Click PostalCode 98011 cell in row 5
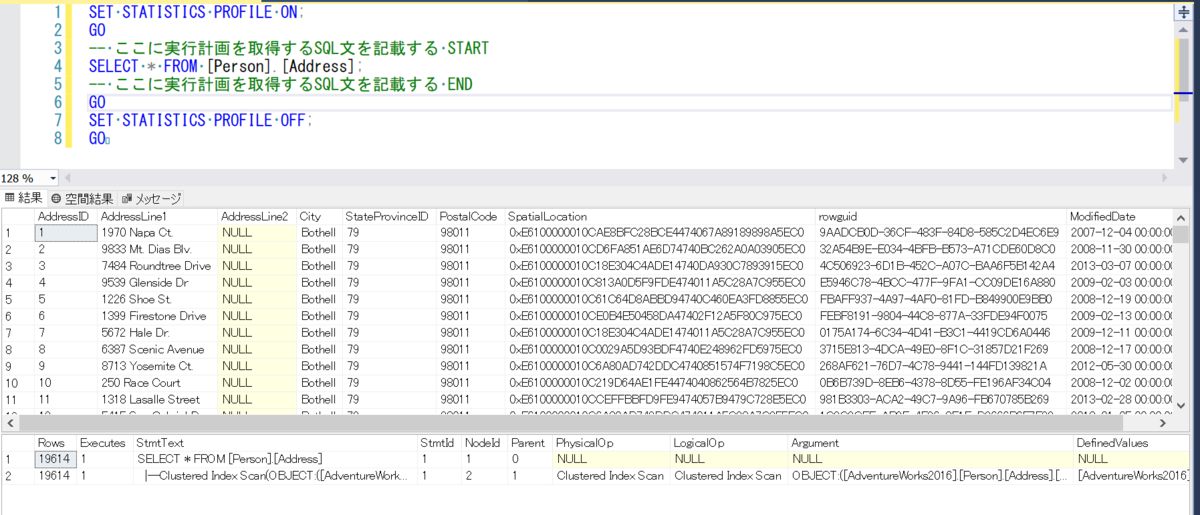The width and height of the screenshot is (1200, 515). click(469, 299)
